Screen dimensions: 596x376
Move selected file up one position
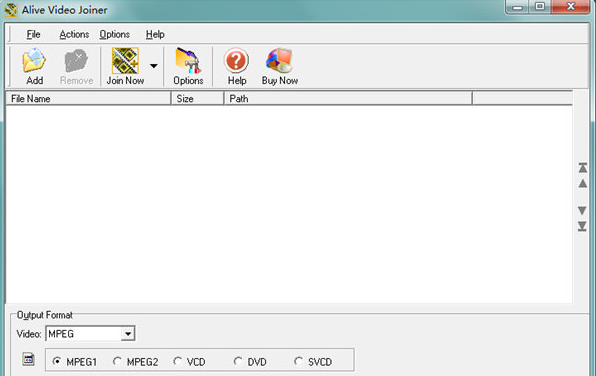[582, 184]
